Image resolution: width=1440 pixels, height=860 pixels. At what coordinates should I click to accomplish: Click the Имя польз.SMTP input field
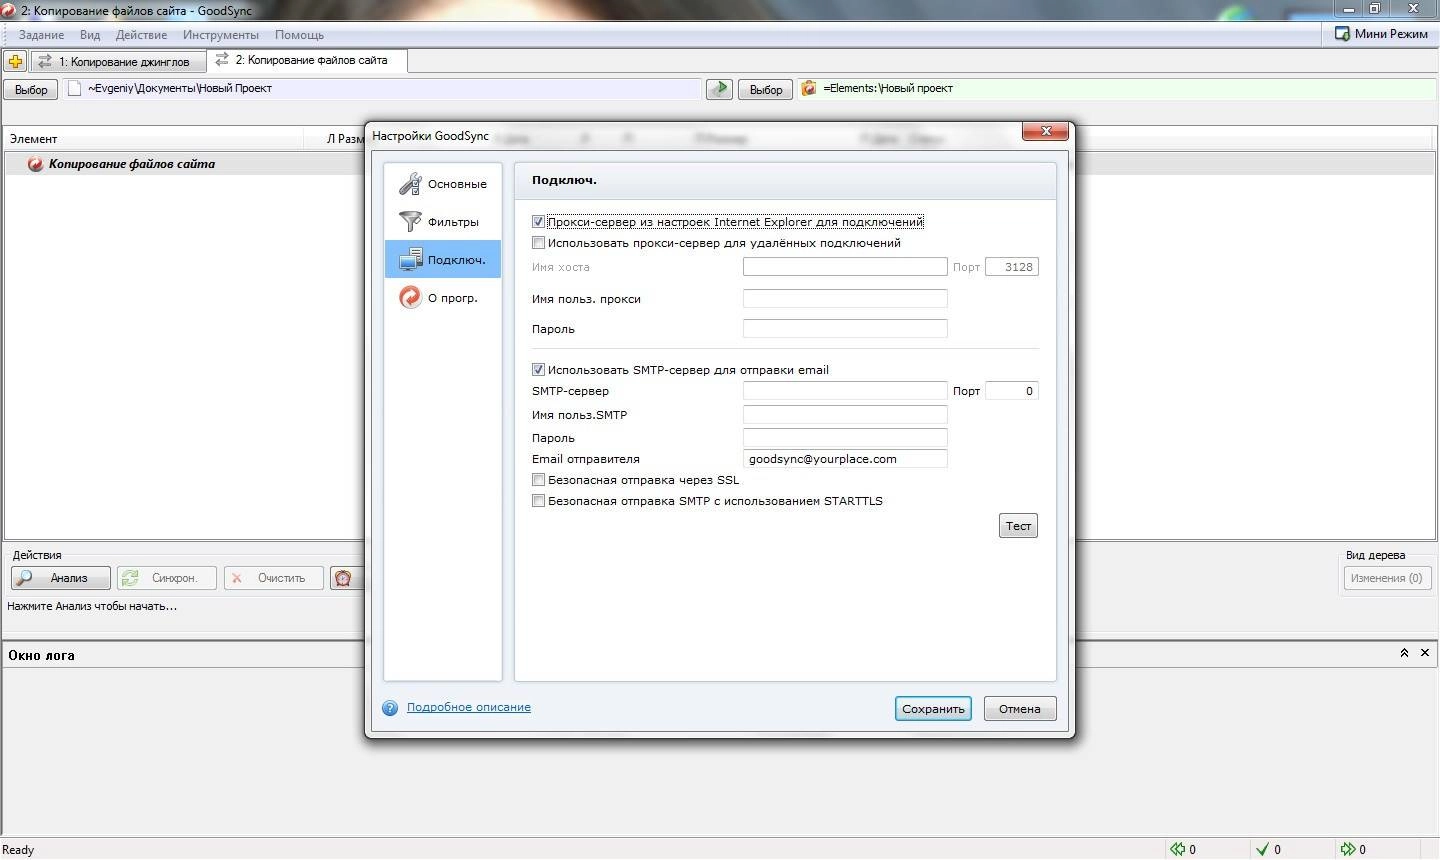pos(845,415)
